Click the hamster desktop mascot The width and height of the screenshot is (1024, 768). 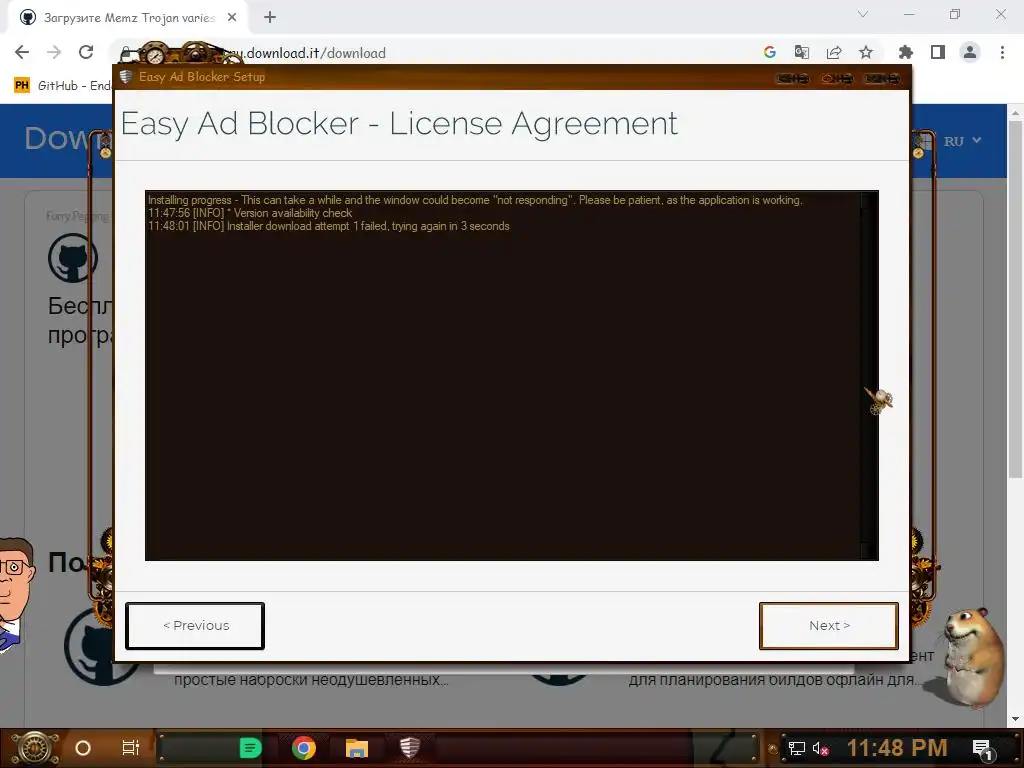click(973, 656)
